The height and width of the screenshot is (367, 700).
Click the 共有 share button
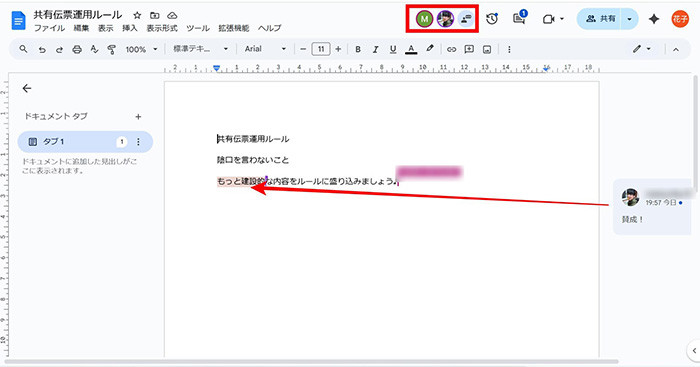pyautogui.click(x=600, y=19)
